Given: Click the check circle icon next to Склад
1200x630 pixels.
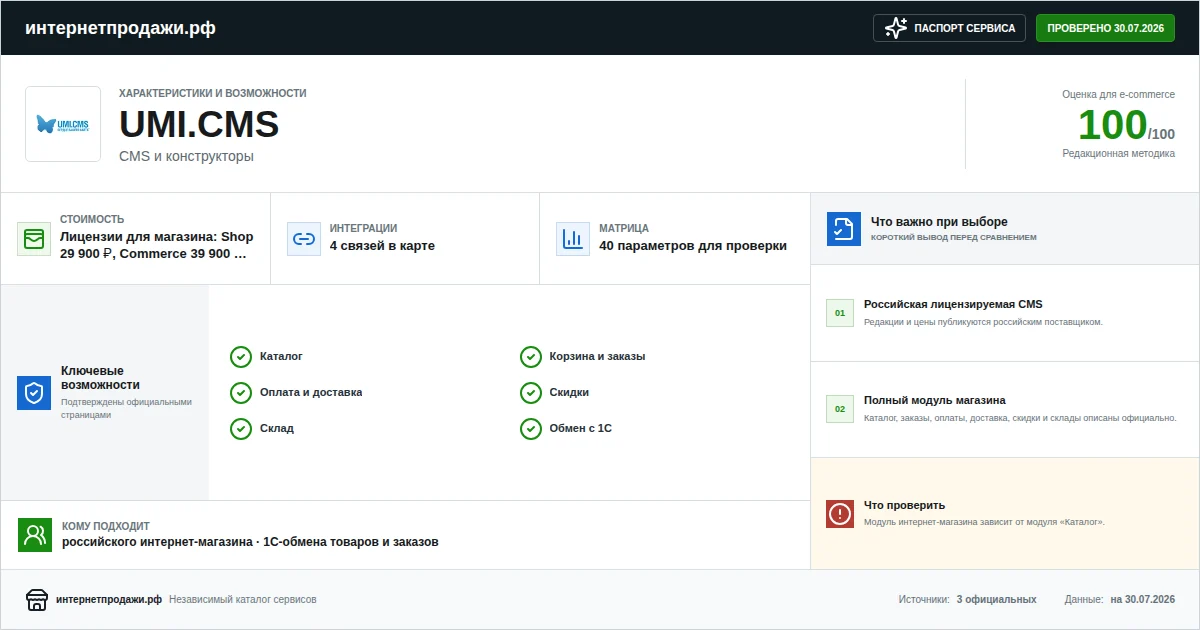Looking at the screenshot, I should [241, 429].
